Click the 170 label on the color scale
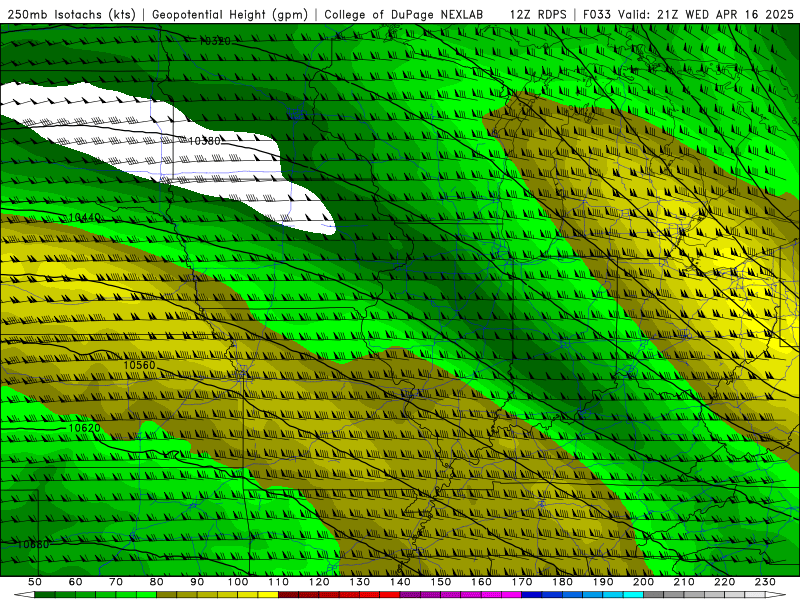 522,582
